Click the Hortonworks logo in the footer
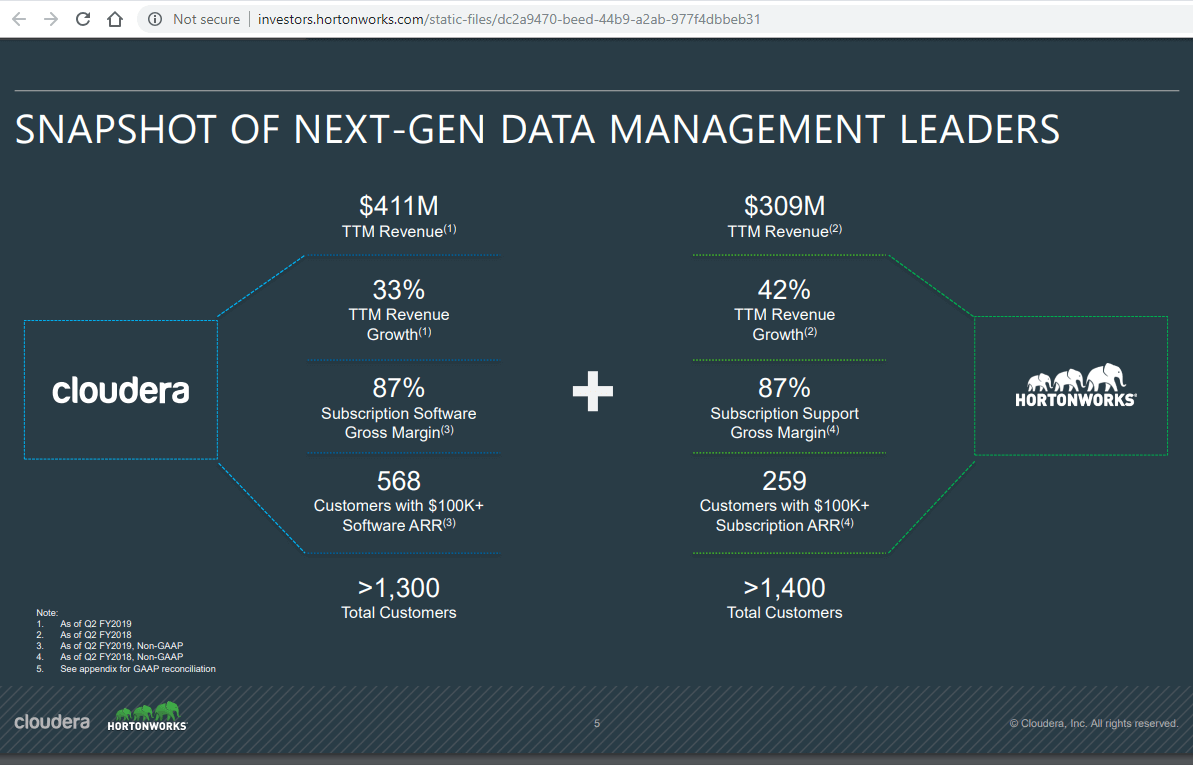The image size is (1193, 765). 147,717
